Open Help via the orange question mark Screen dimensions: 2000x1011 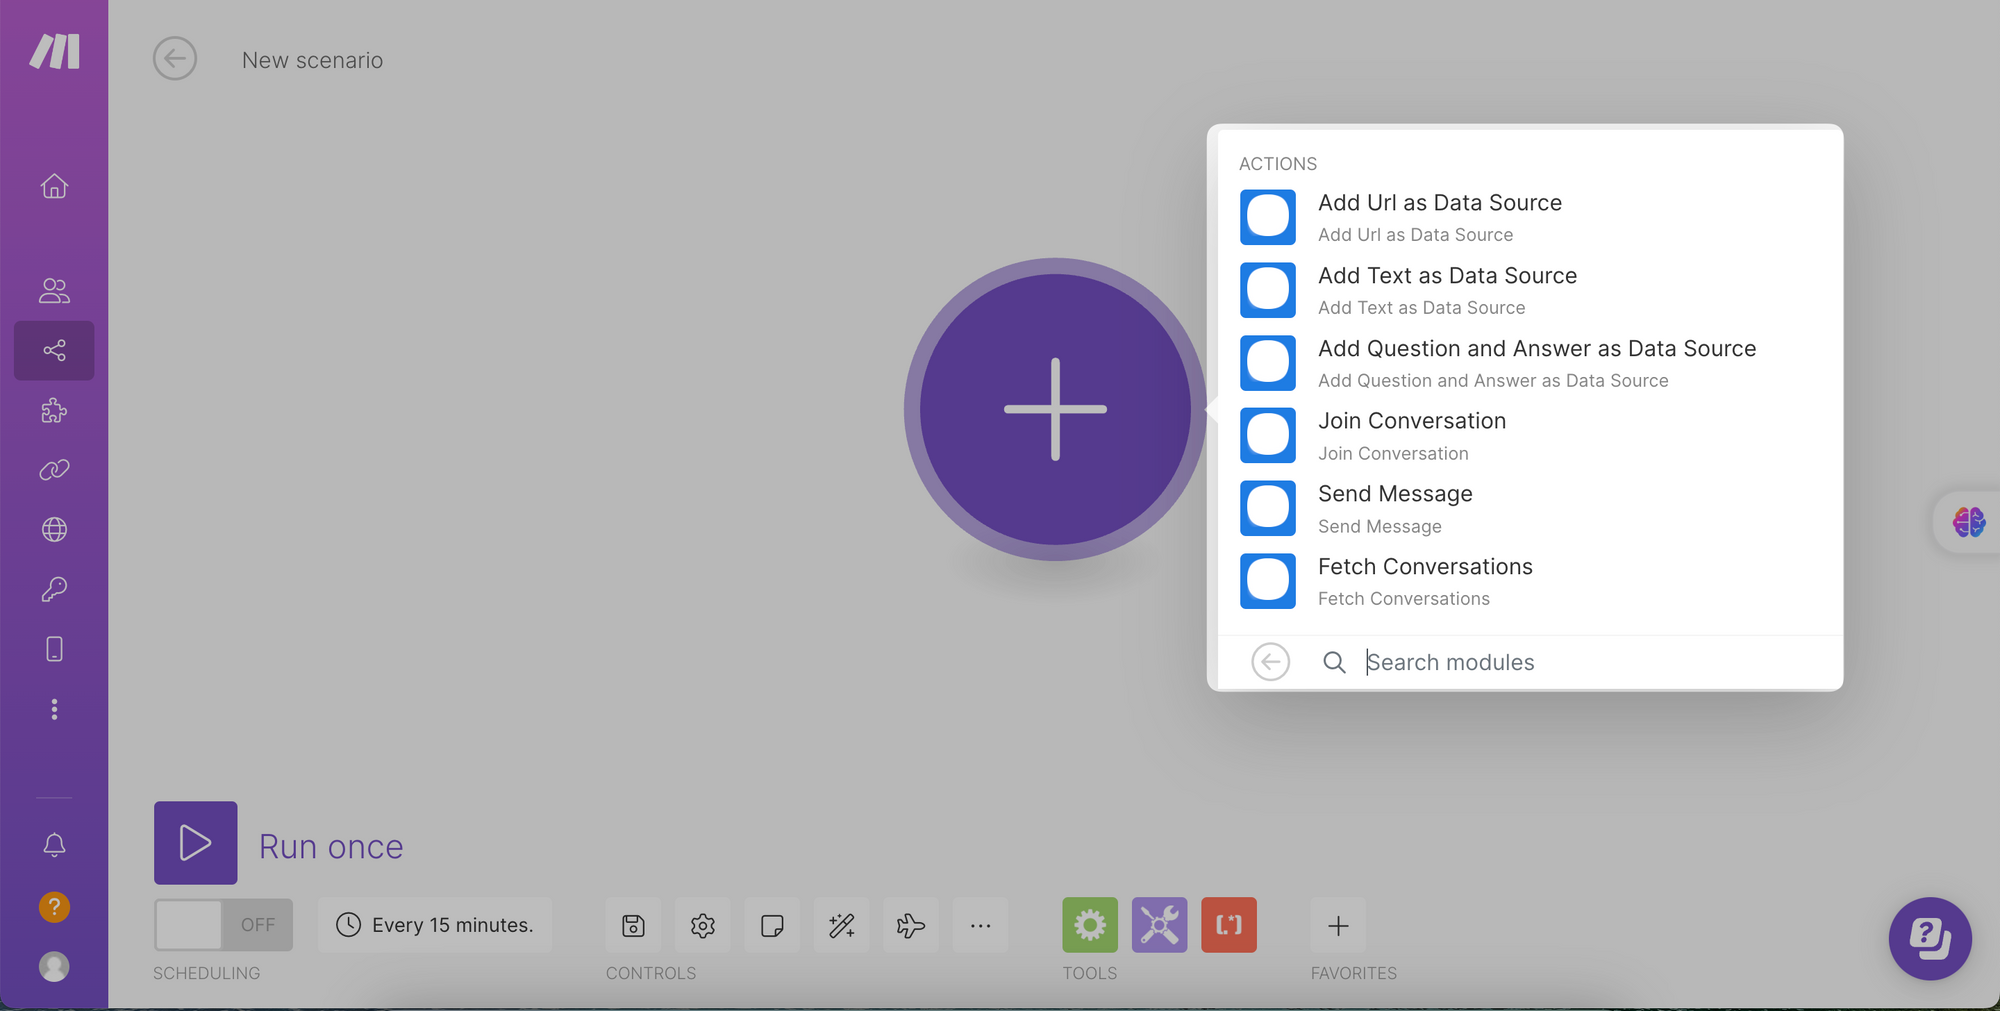click(54, 907)
